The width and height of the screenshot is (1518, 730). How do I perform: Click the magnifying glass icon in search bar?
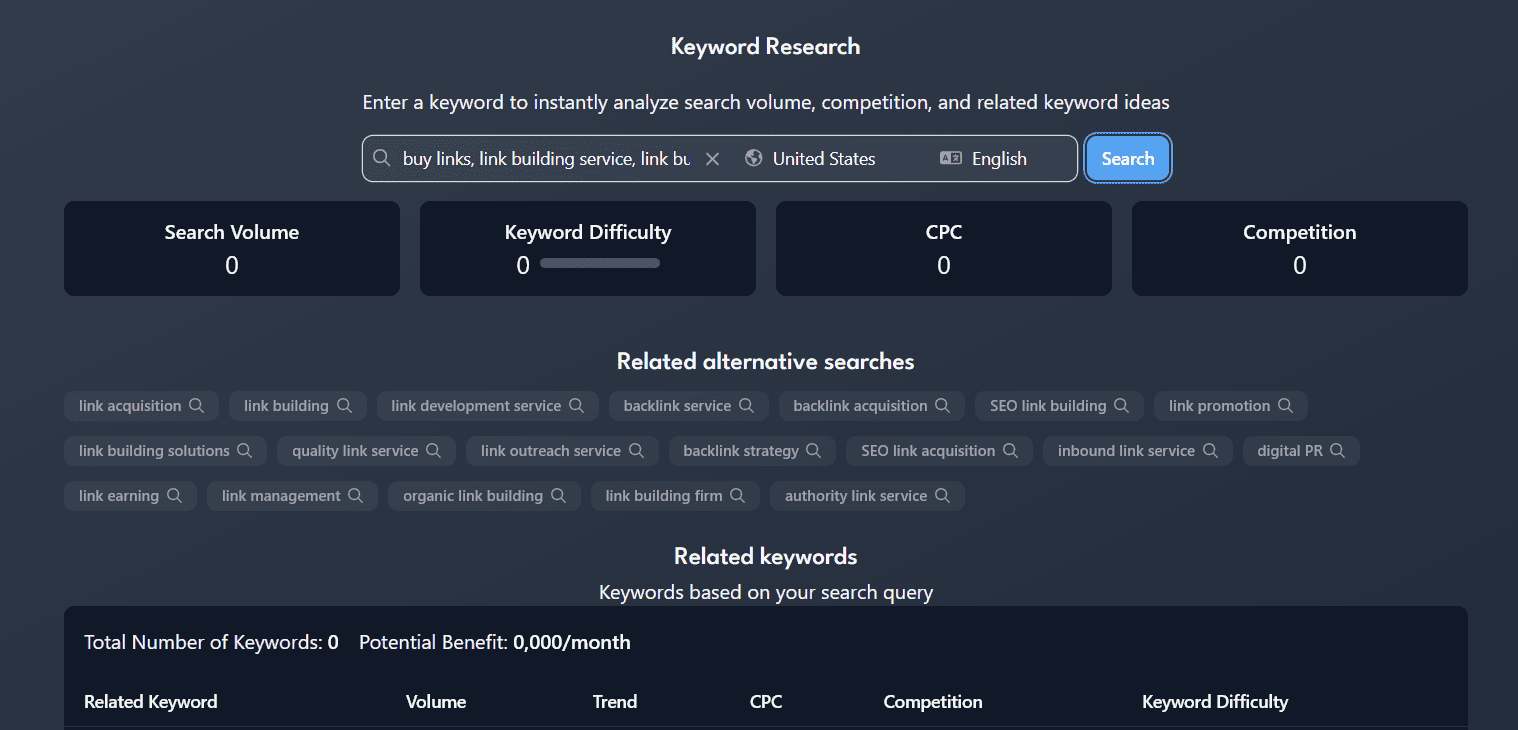point(383,158)
